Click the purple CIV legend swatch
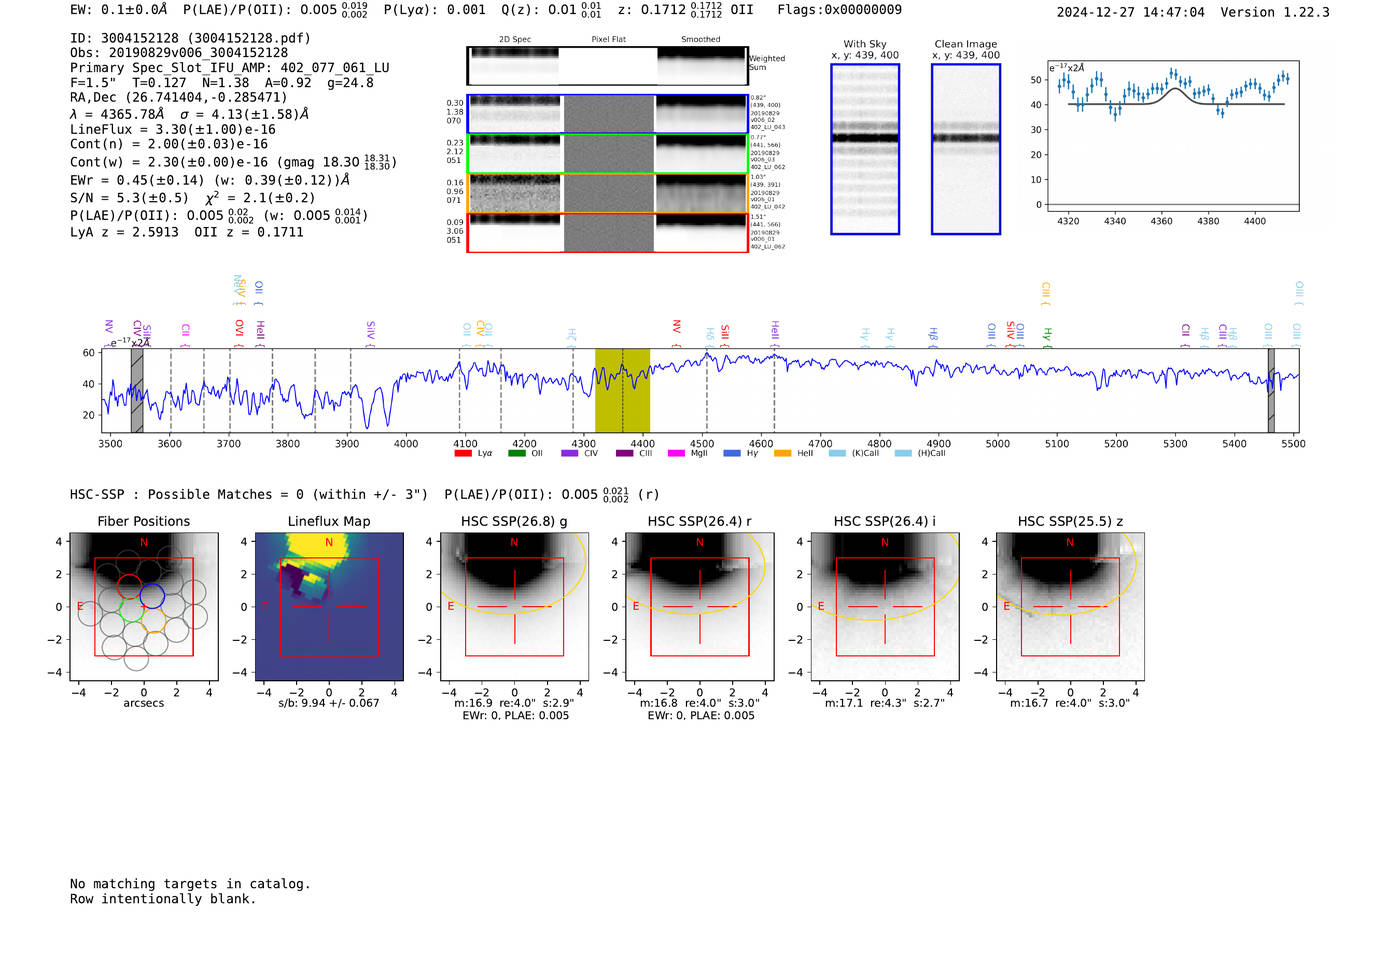This screenshot has height=953, width=1400. 570,453
